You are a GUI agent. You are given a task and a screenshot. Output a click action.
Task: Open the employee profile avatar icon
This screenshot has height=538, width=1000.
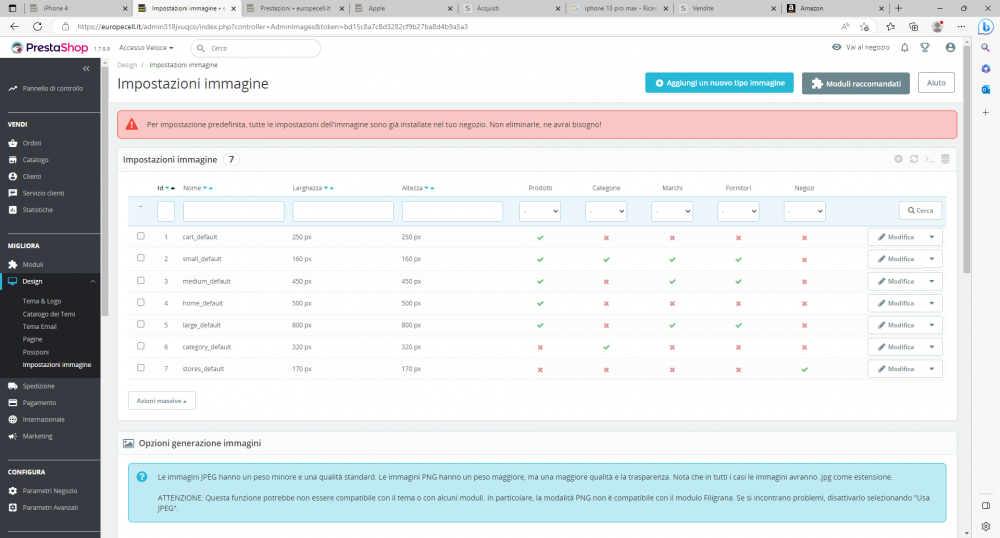950,48
